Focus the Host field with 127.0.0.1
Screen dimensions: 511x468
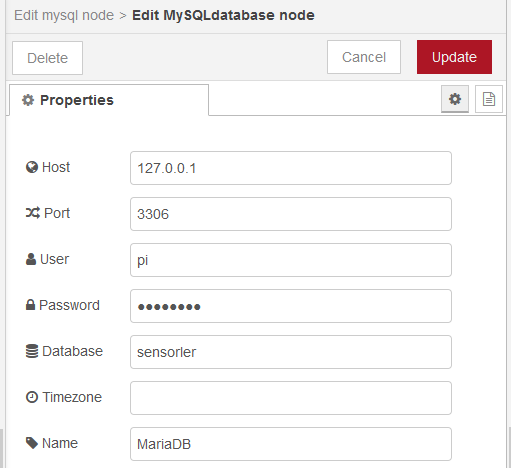[291, 168]
